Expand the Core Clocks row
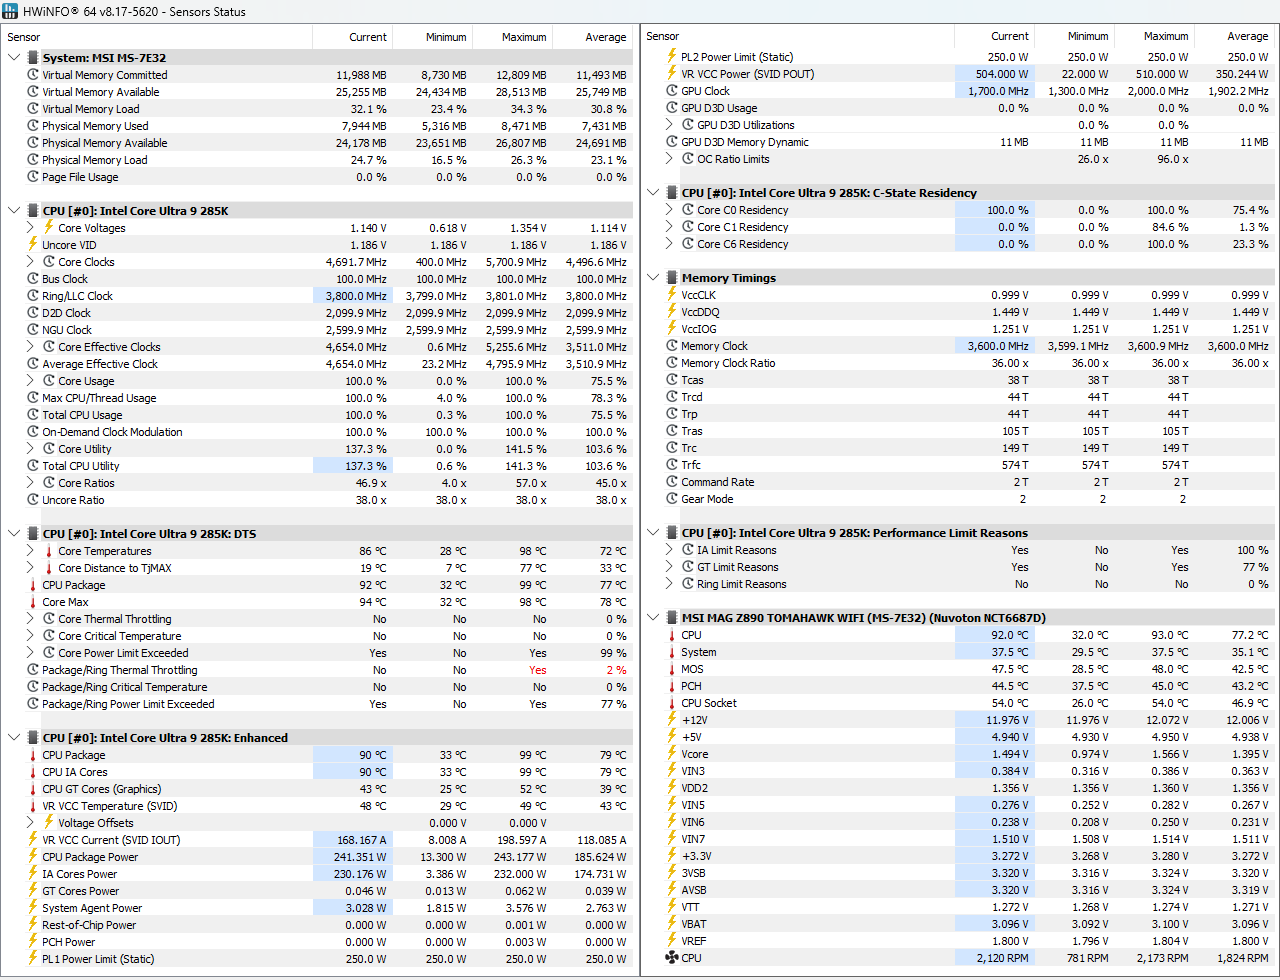The height and width of the screenshot is (980, 1280). click(31, 262)
